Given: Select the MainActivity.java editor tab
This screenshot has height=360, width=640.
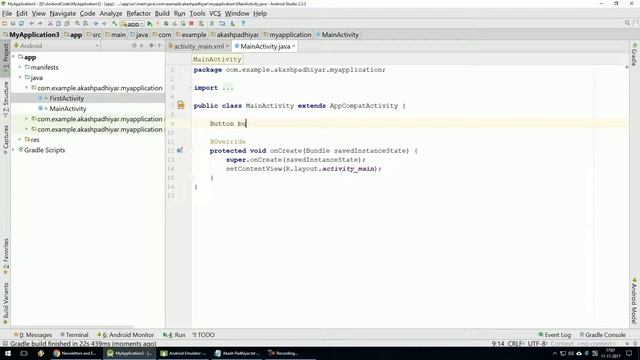Looking at the screenshot, I should [x=265, y=47].
